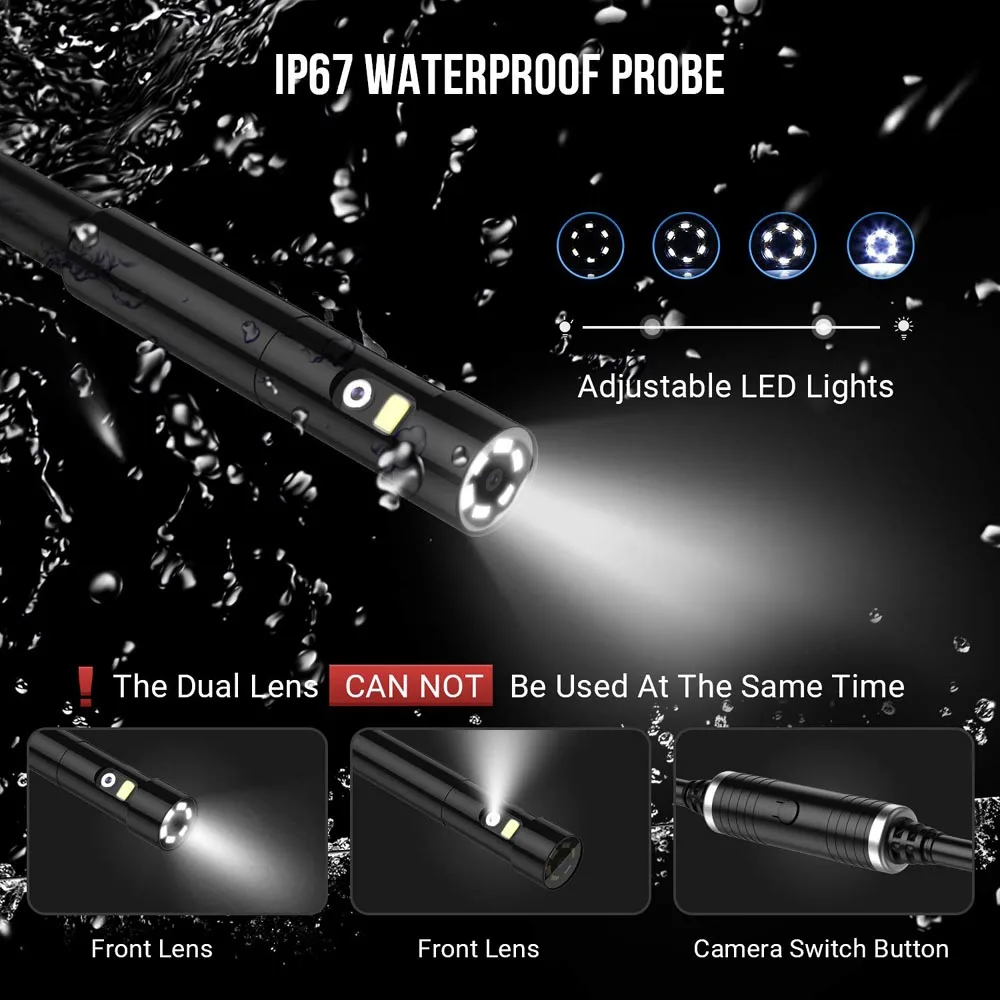Click the bright light bulb icon

pos(903,328)
